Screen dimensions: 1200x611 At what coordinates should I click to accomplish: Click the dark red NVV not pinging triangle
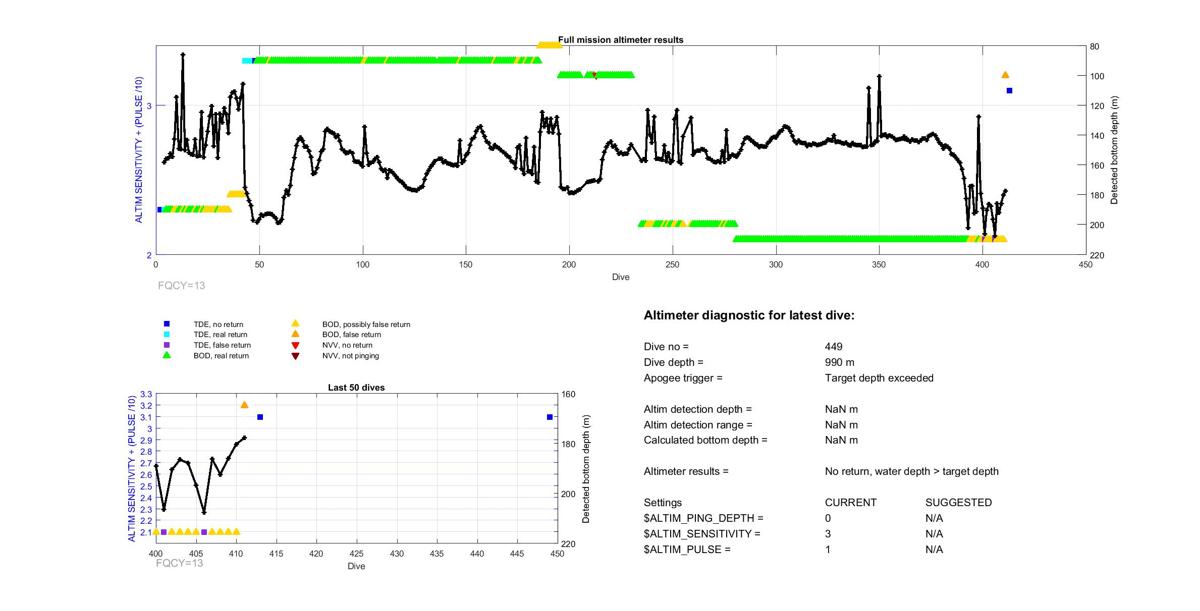click(x=295, y=355)
